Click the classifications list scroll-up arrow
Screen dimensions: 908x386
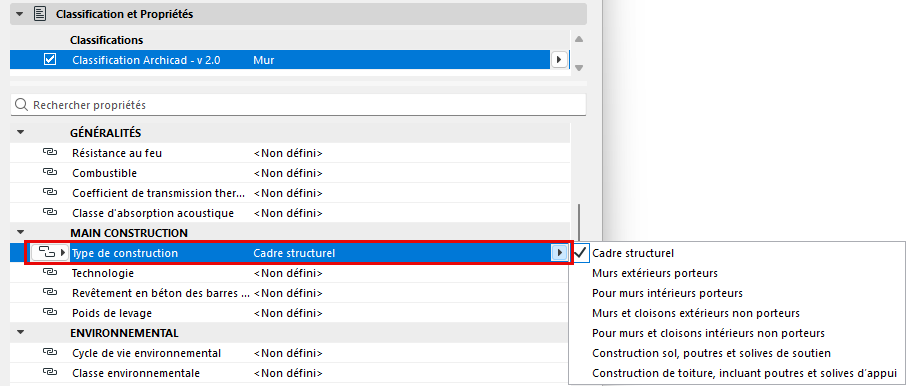[579, 39]
